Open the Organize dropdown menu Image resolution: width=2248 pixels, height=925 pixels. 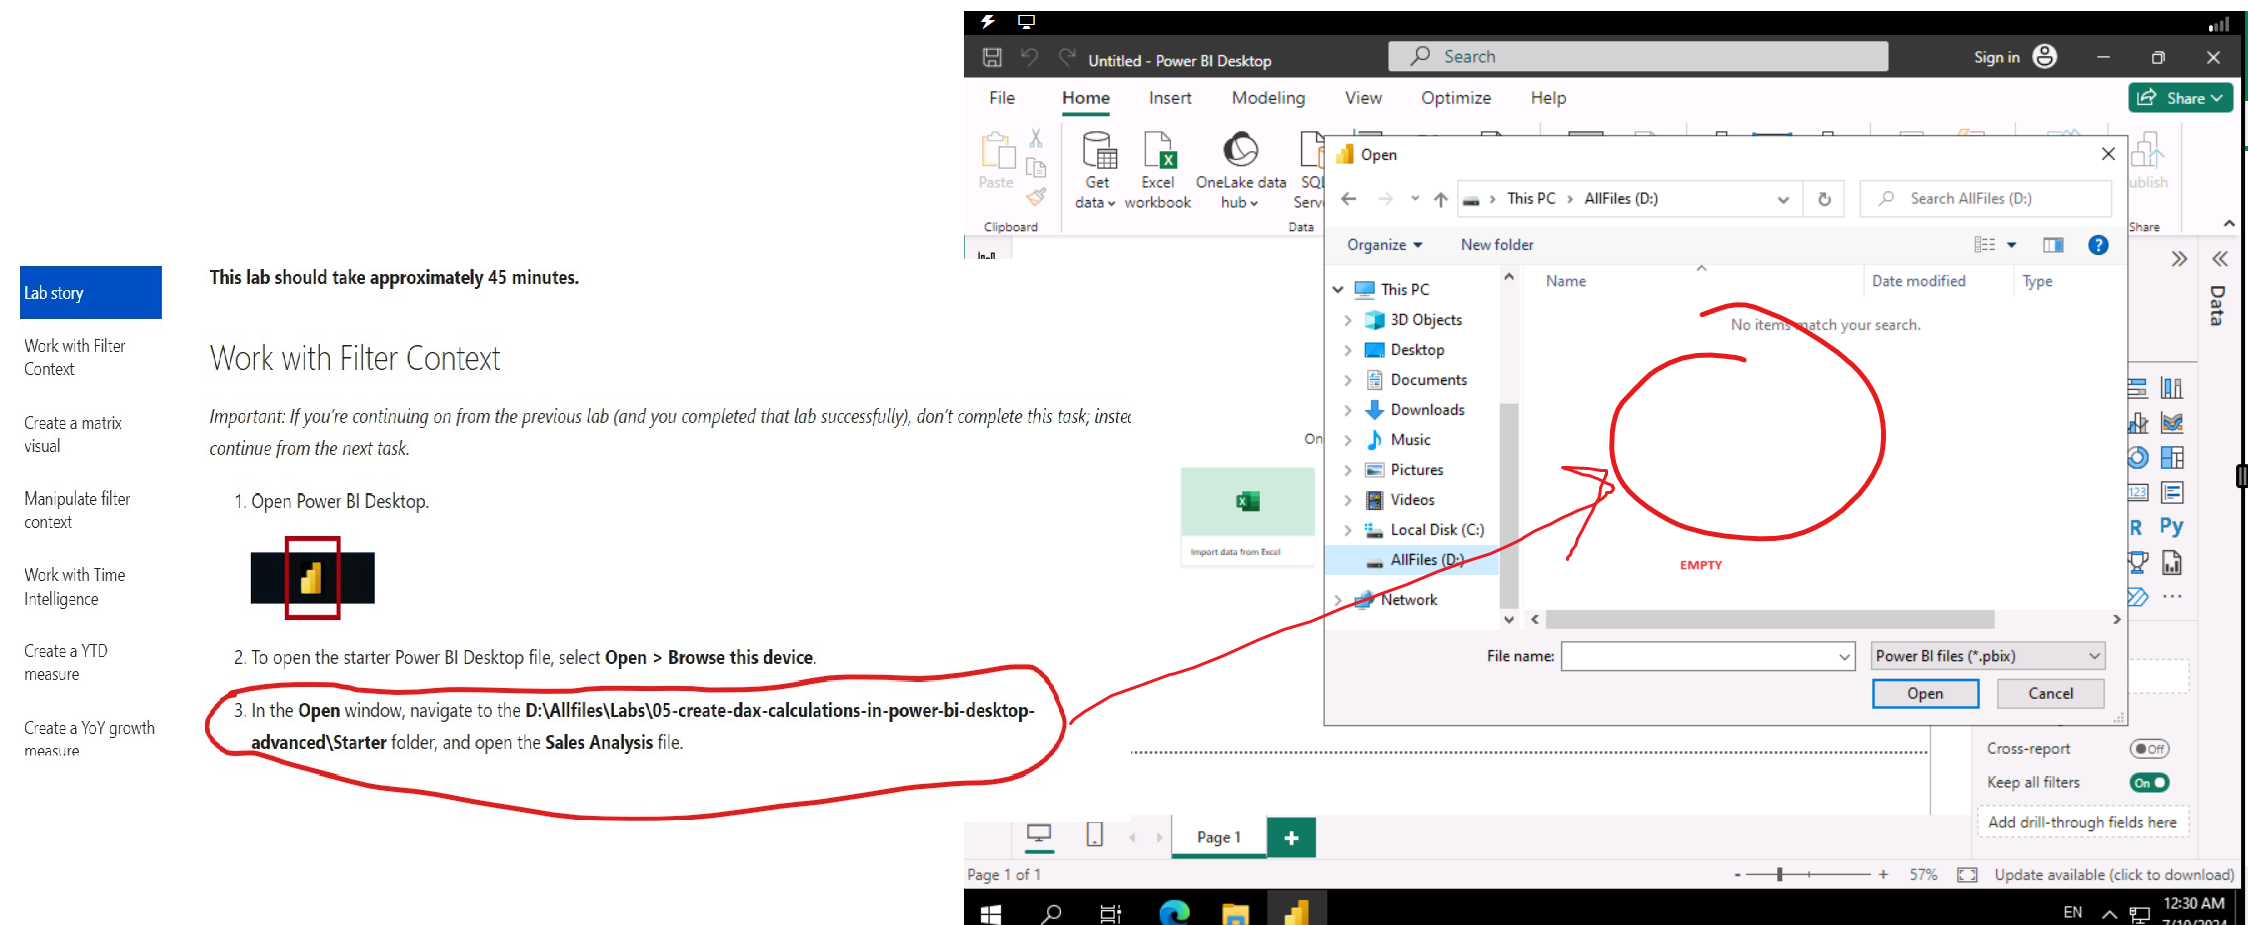(x=1384, y=245)
